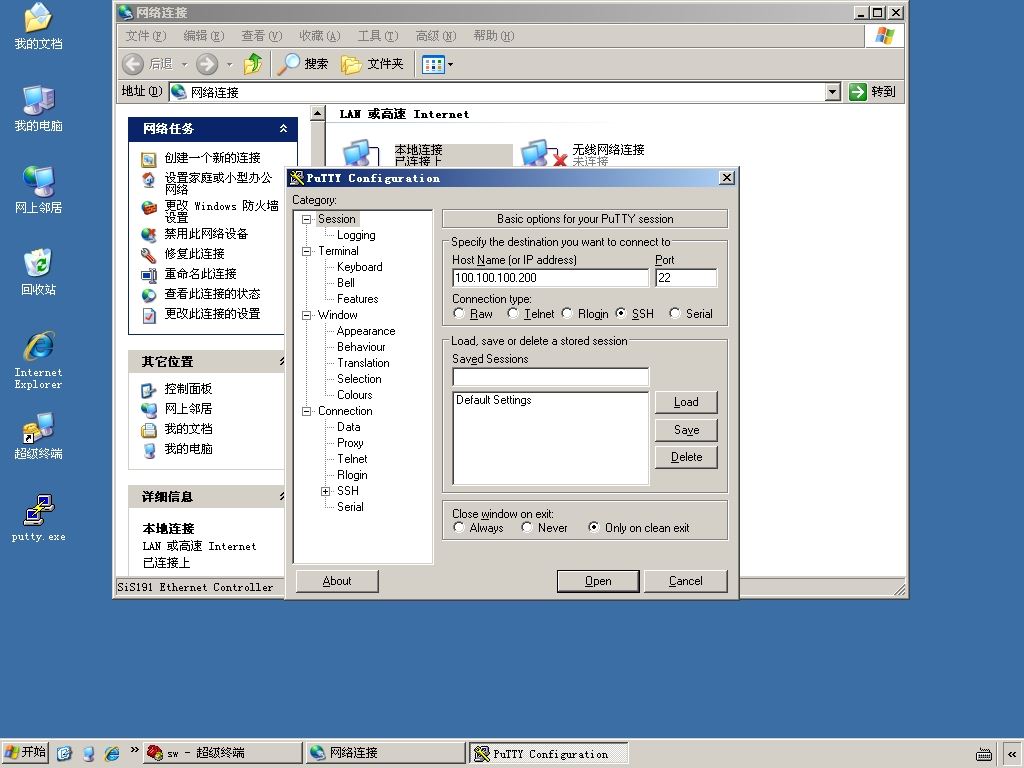Click the 禁用此网络设备 task icon
This screenshot has width=1024, height=768.
tap(149, 234)
